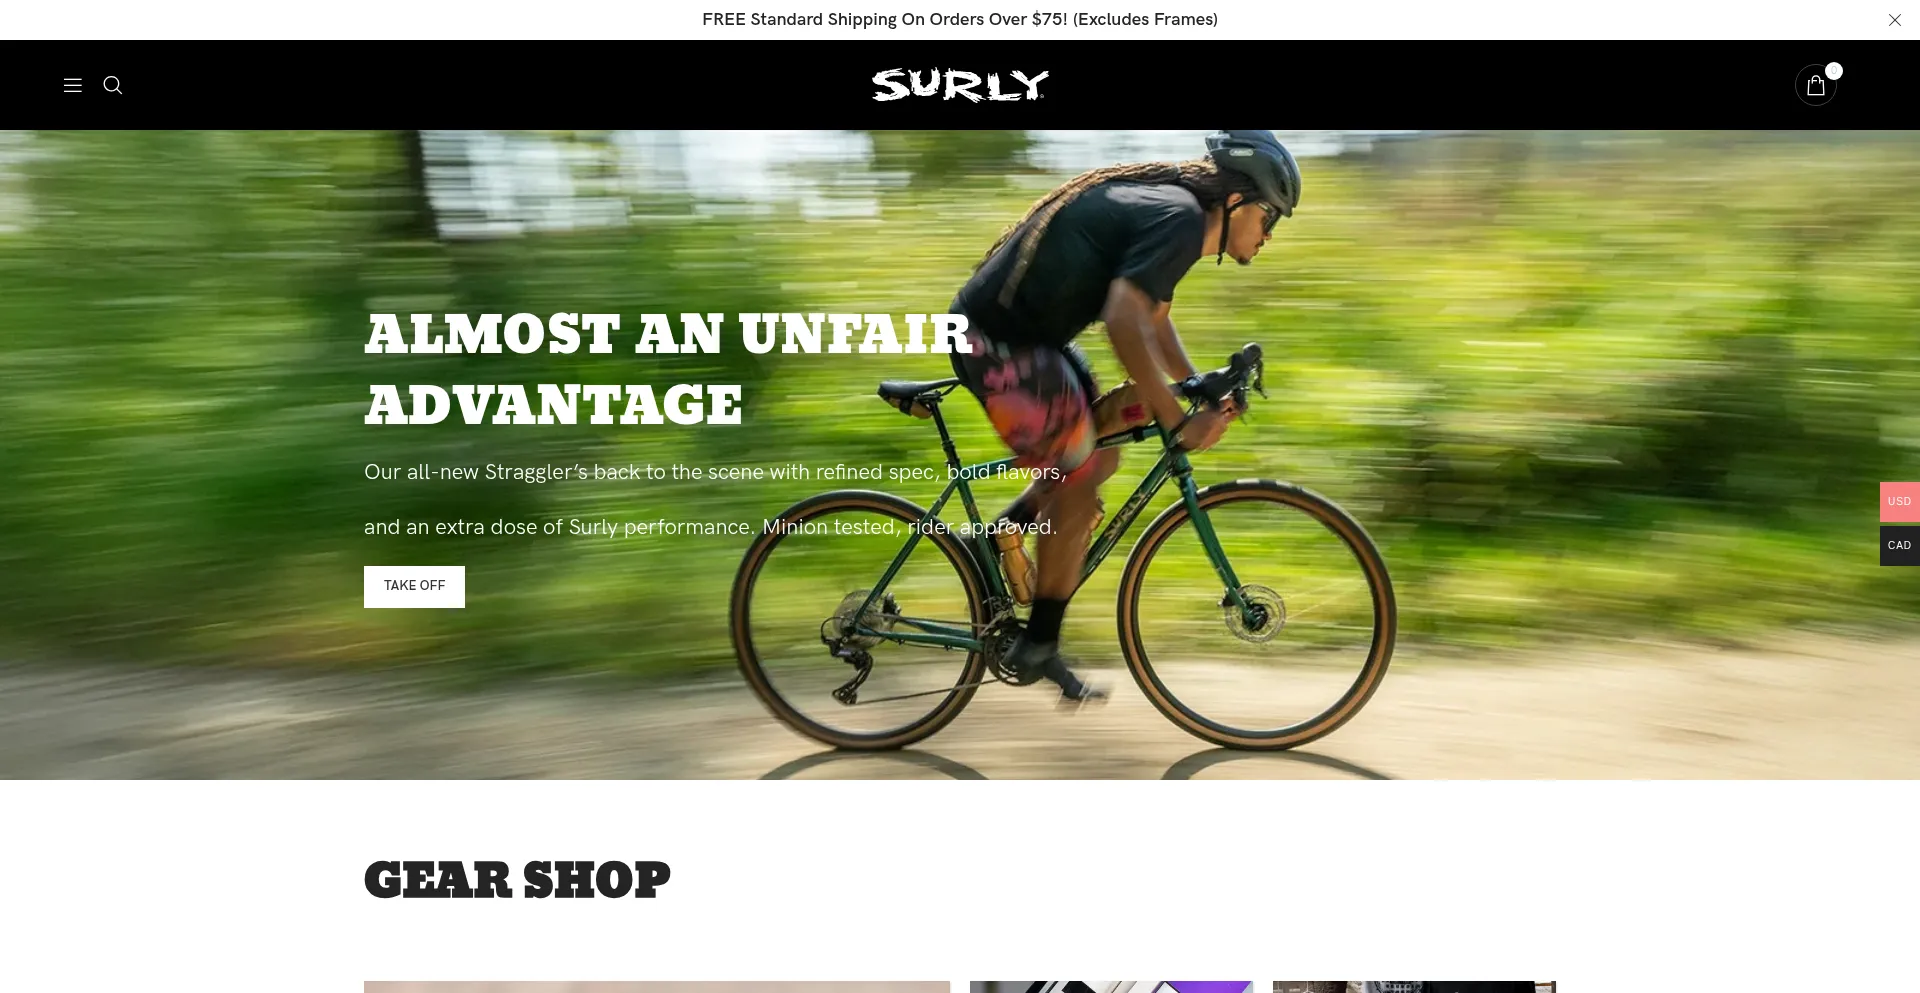Click the FREE Standard Shipping announcement text
Image resolution: width=1920 pixels, height=993 pixels.
(960, 19)
